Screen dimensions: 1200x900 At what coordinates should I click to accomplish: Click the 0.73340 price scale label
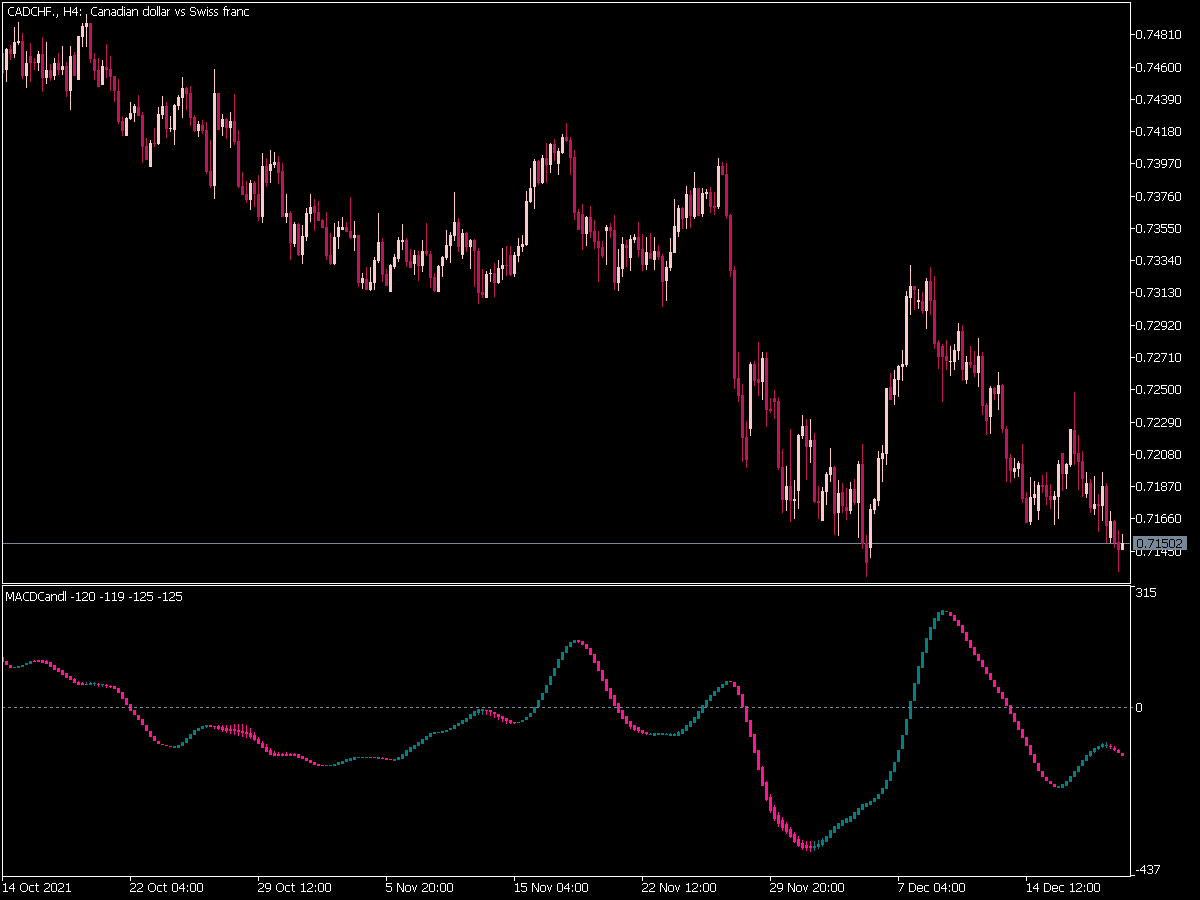tap(1157, 260)
